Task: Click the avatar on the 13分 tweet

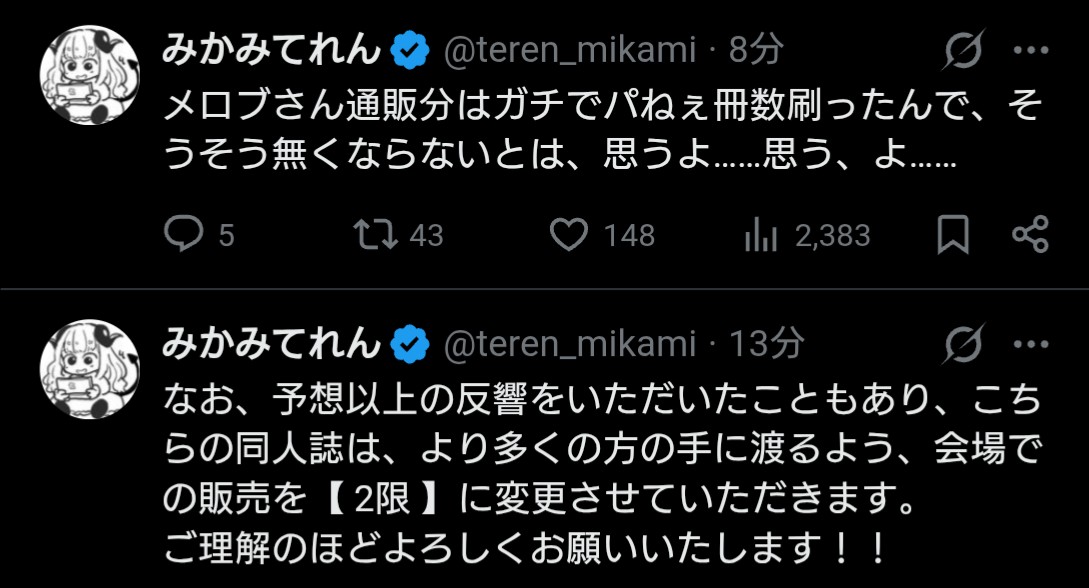Action: click(89, 369)
